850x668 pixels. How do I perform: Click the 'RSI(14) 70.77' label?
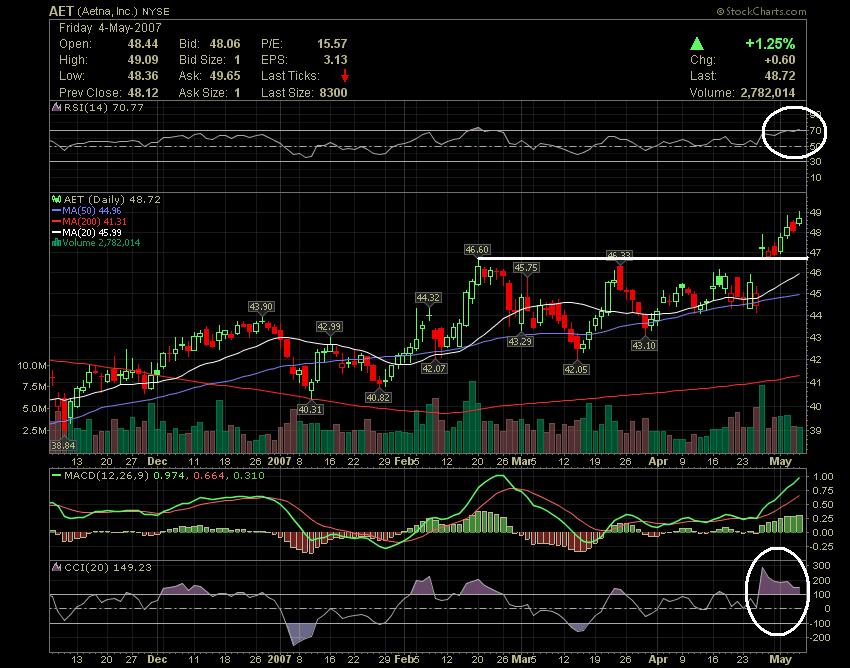[x=104, y=107]
